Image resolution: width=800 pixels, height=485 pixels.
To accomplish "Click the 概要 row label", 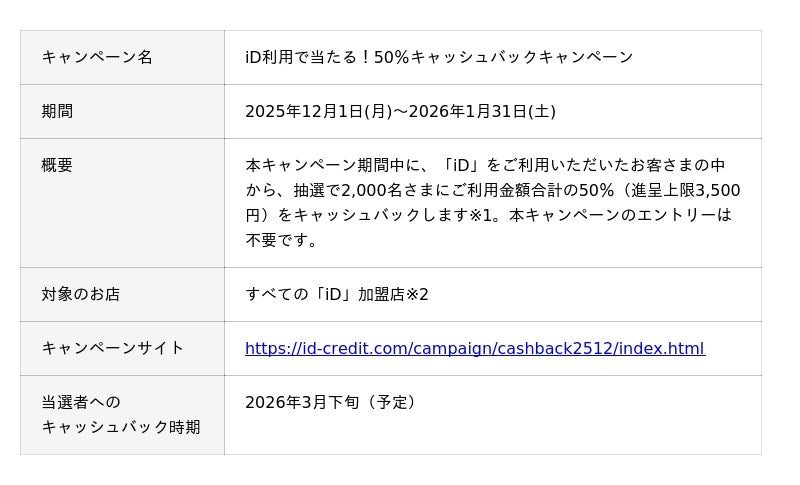I will tap(57, 165).
